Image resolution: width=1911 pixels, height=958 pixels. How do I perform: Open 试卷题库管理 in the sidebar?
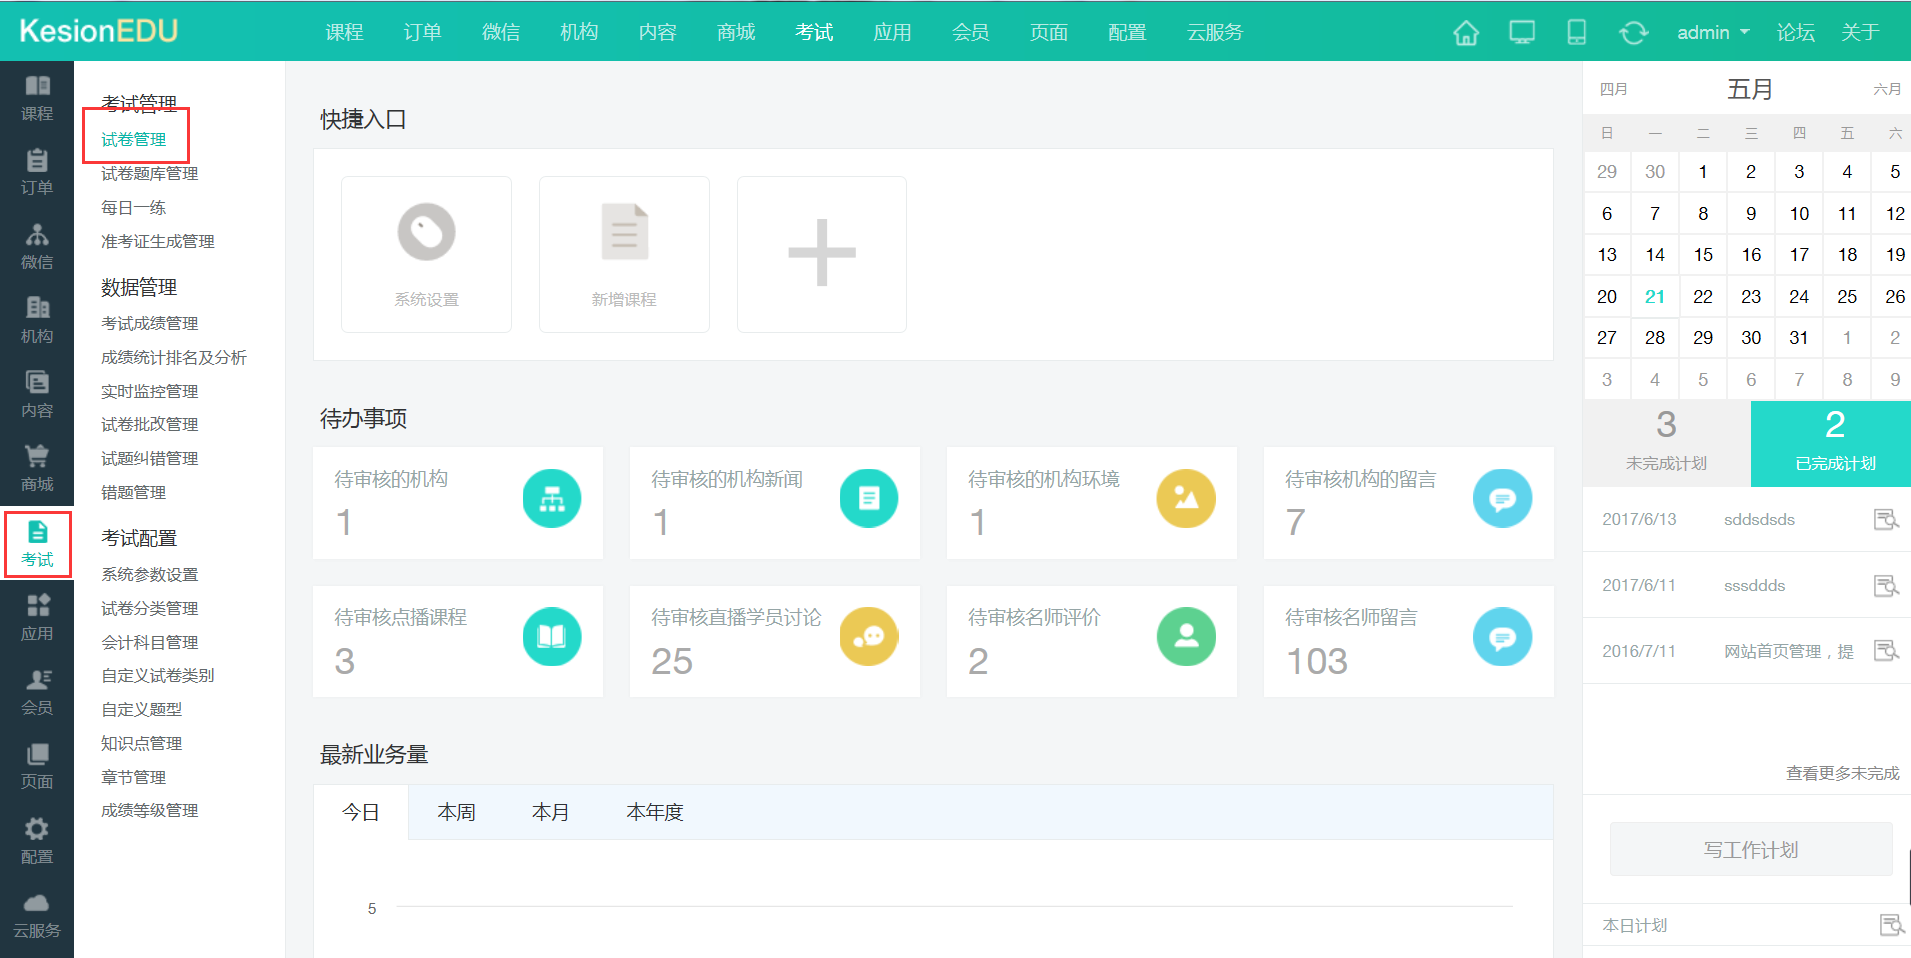point(149,174)
